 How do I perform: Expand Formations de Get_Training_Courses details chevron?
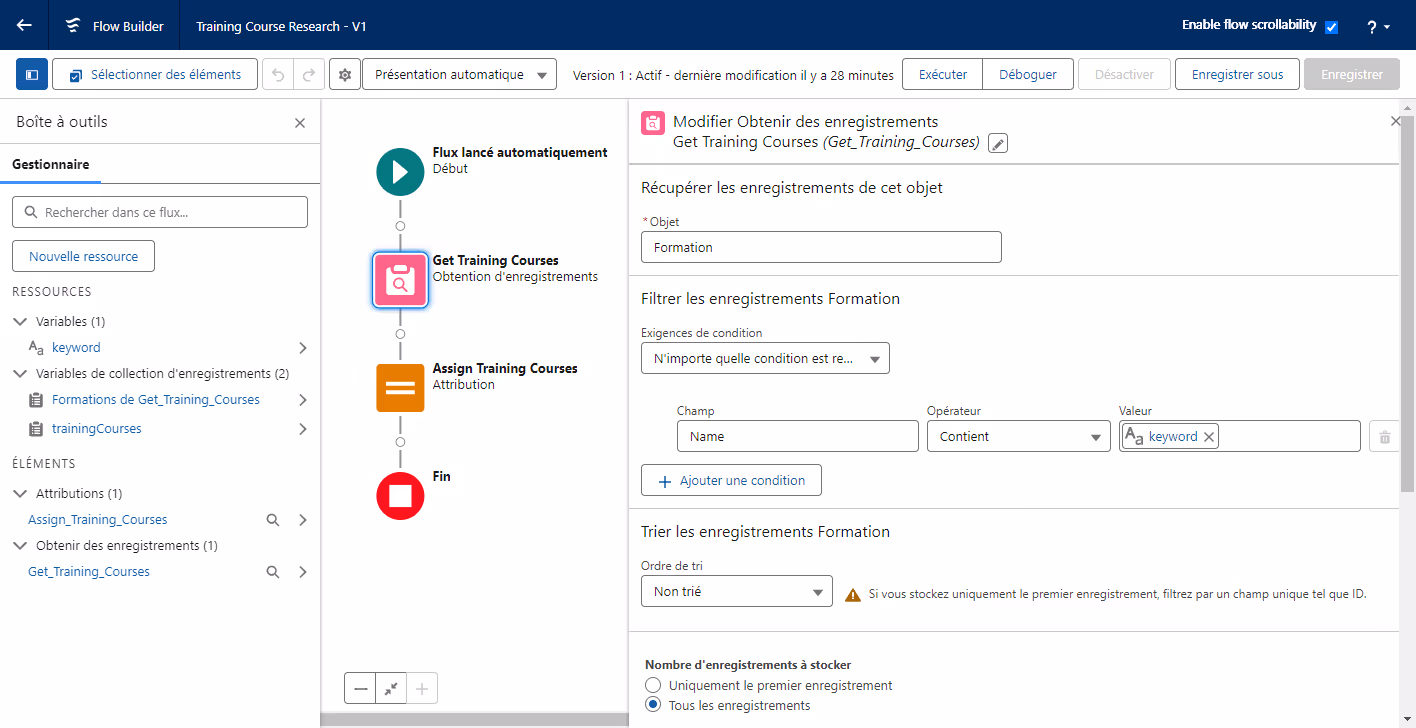303,400
